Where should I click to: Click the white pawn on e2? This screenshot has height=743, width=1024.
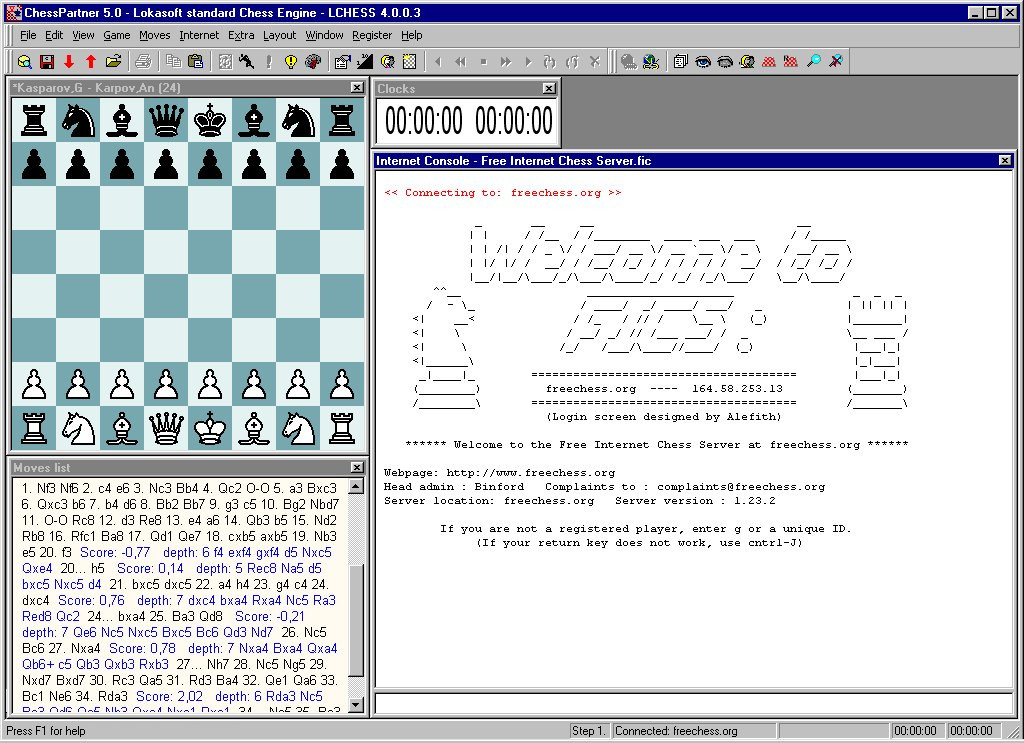click(210, 384)
